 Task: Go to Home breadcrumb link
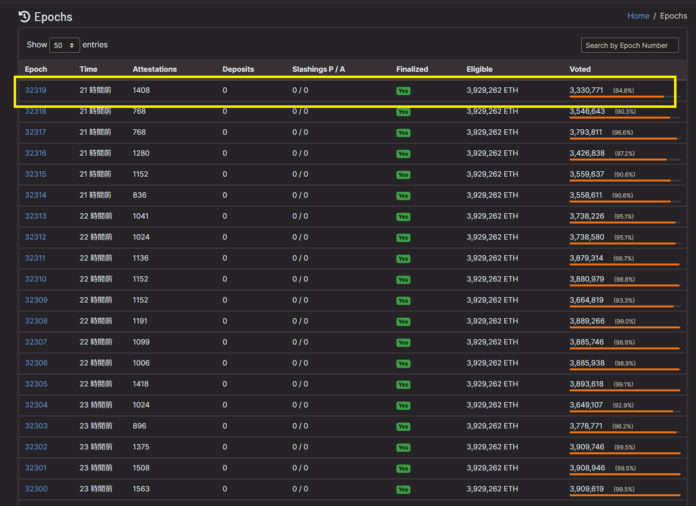click(x=638, y=16)
